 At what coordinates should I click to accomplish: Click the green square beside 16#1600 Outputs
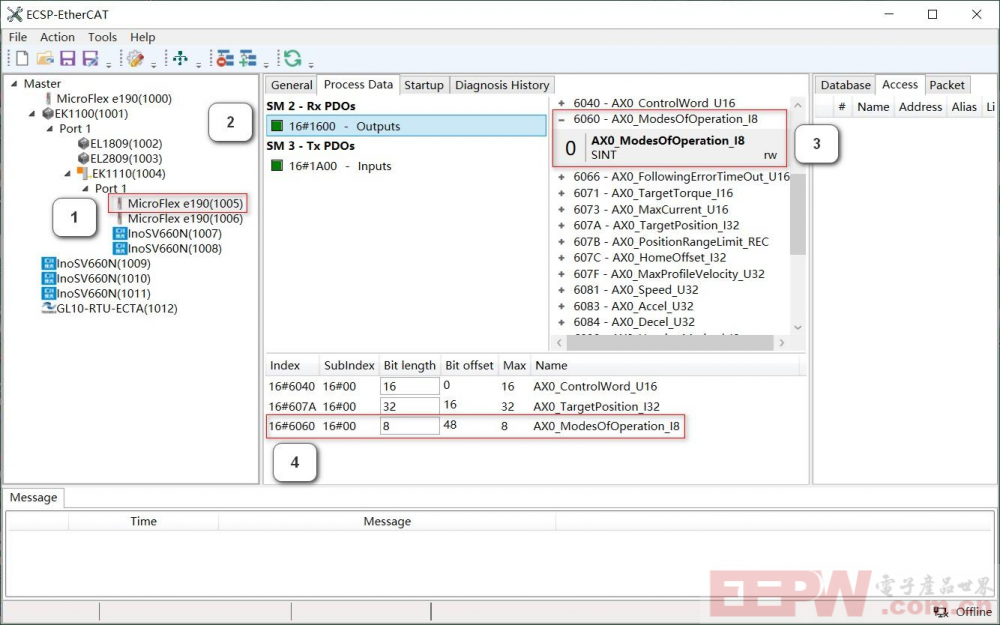277,126
